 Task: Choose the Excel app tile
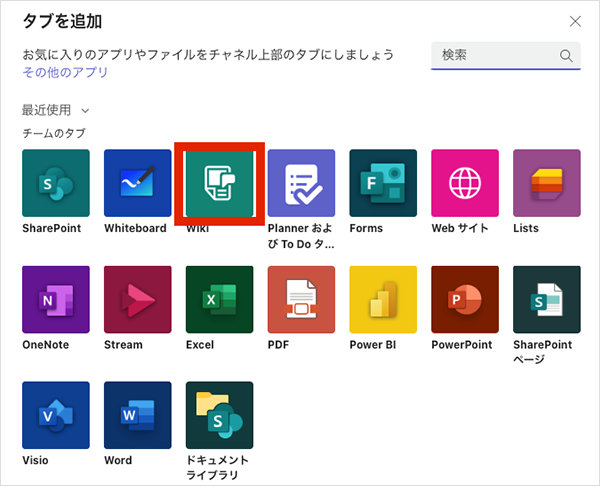220,300
